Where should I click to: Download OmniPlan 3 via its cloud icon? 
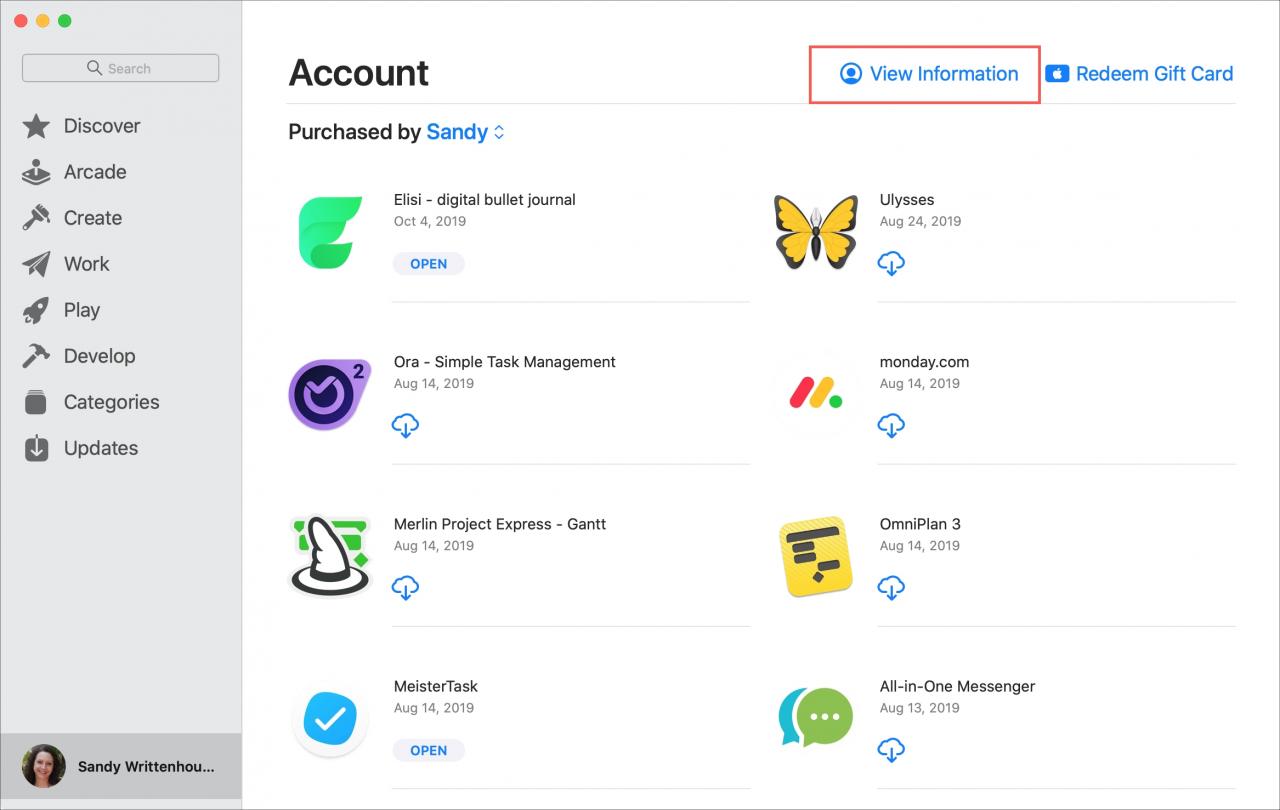[891, 588]
